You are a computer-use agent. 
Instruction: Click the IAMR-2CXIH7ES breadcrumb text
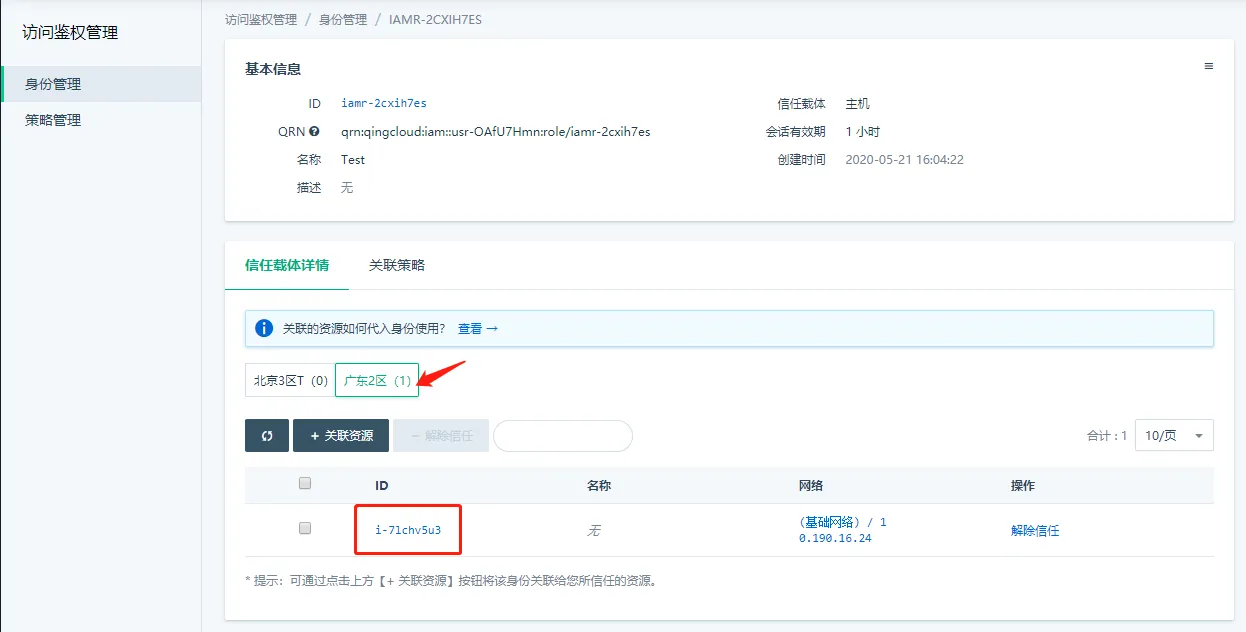pos(435,19)
